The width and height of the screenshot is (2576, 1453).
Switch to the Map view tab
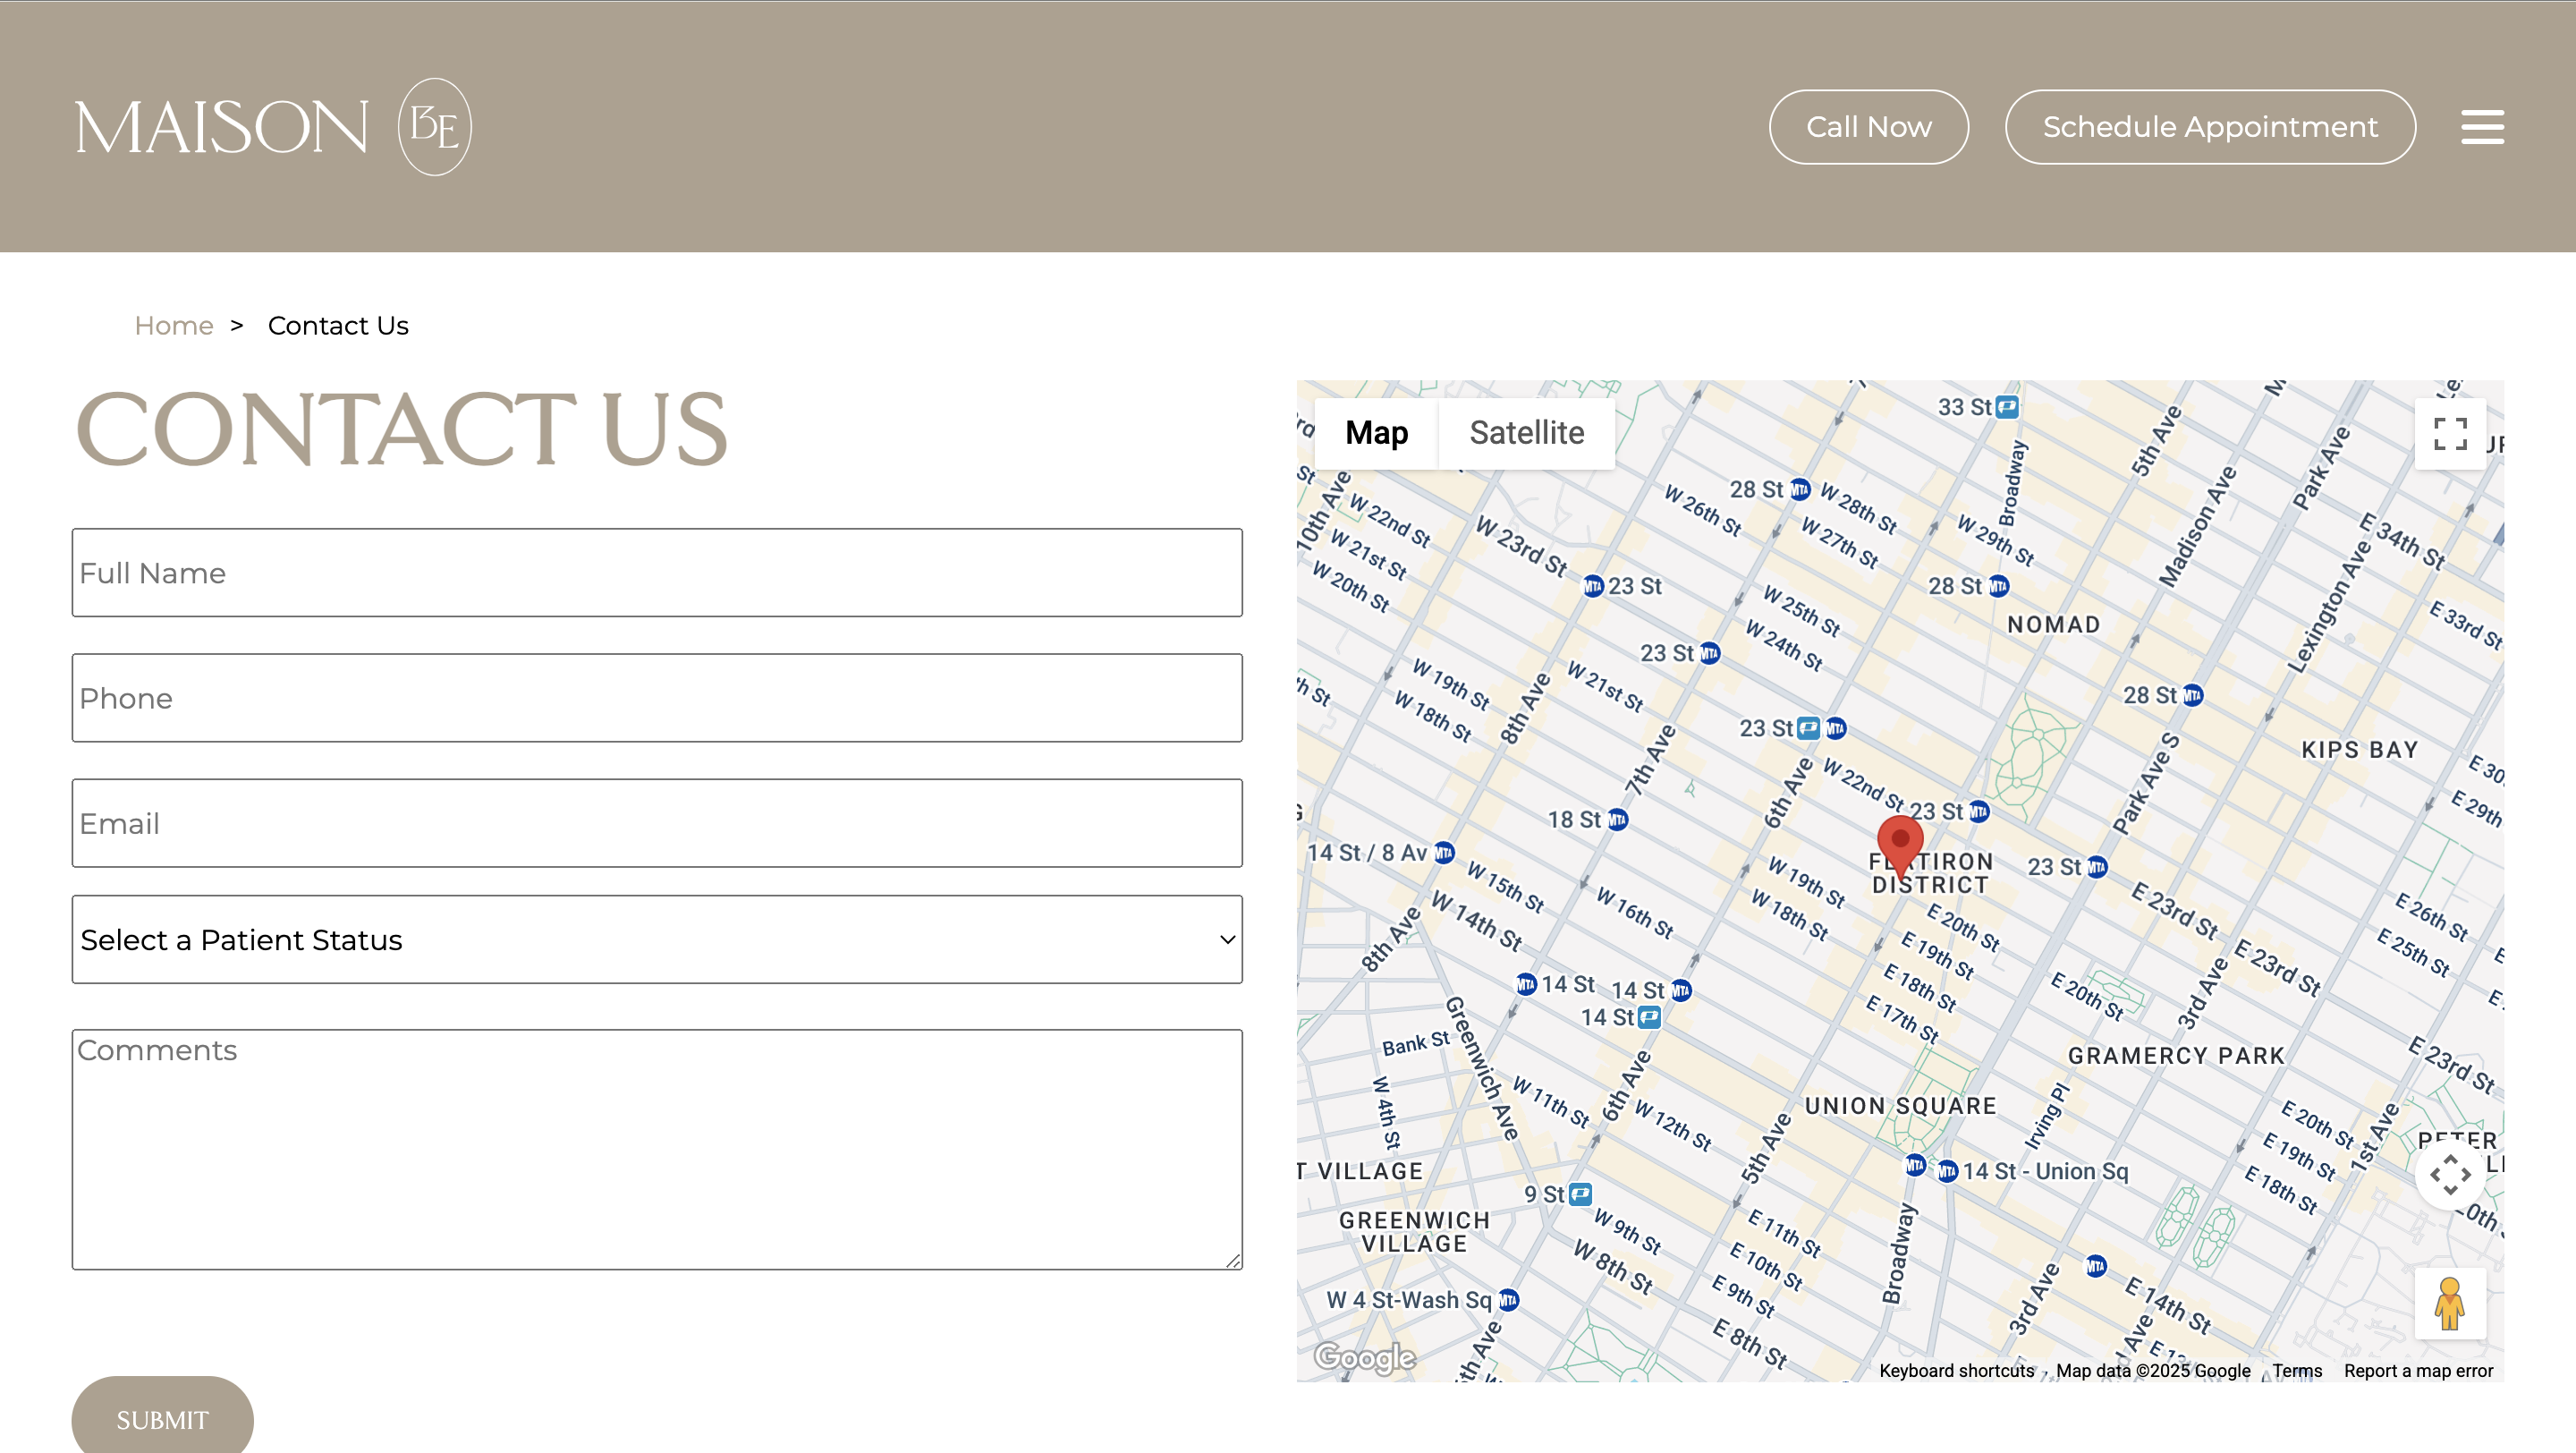1376,433
